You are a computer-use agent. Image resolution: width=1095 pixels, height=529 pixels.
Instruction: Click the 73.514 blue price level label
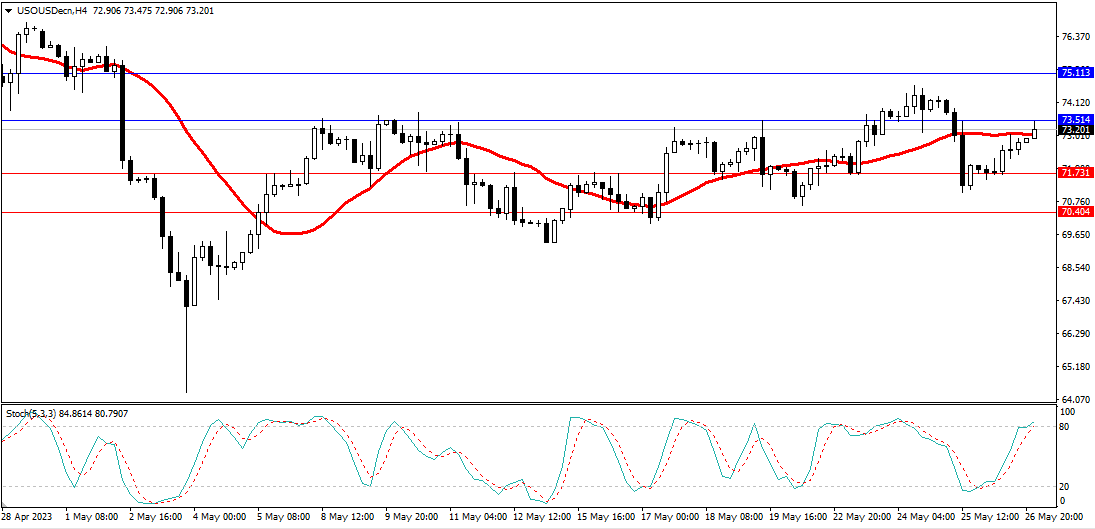click(1075, 120)
